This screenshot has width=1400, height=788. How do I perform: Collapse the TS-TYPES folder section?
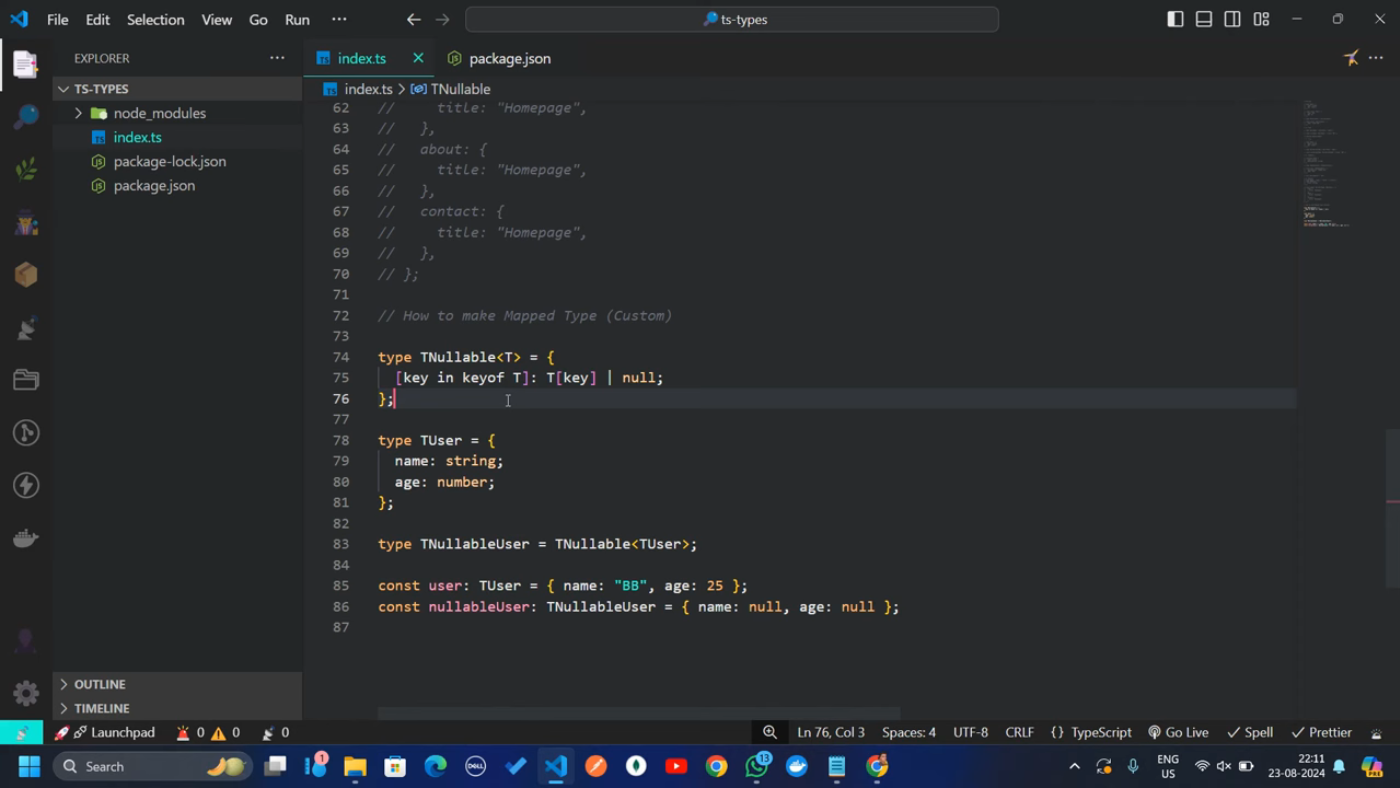coord(177,89)
